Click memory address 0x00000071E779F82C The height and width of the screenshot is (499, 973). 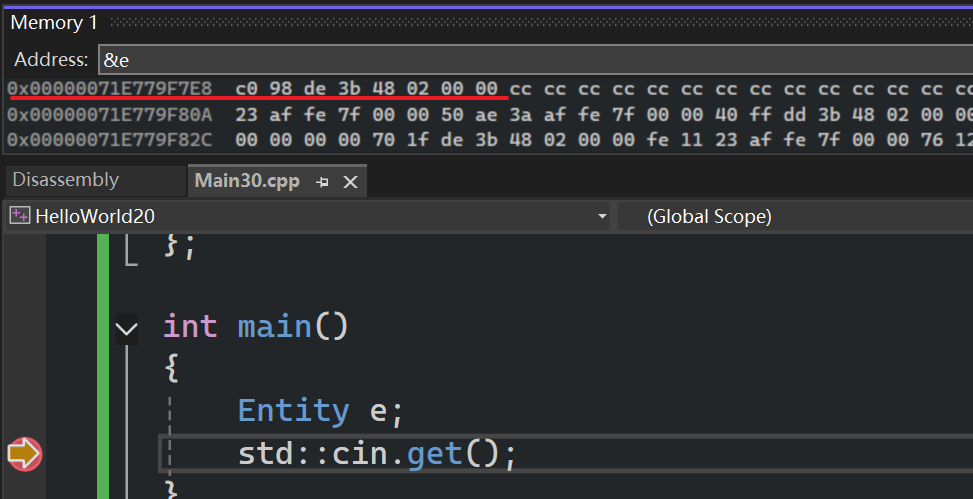109,139
